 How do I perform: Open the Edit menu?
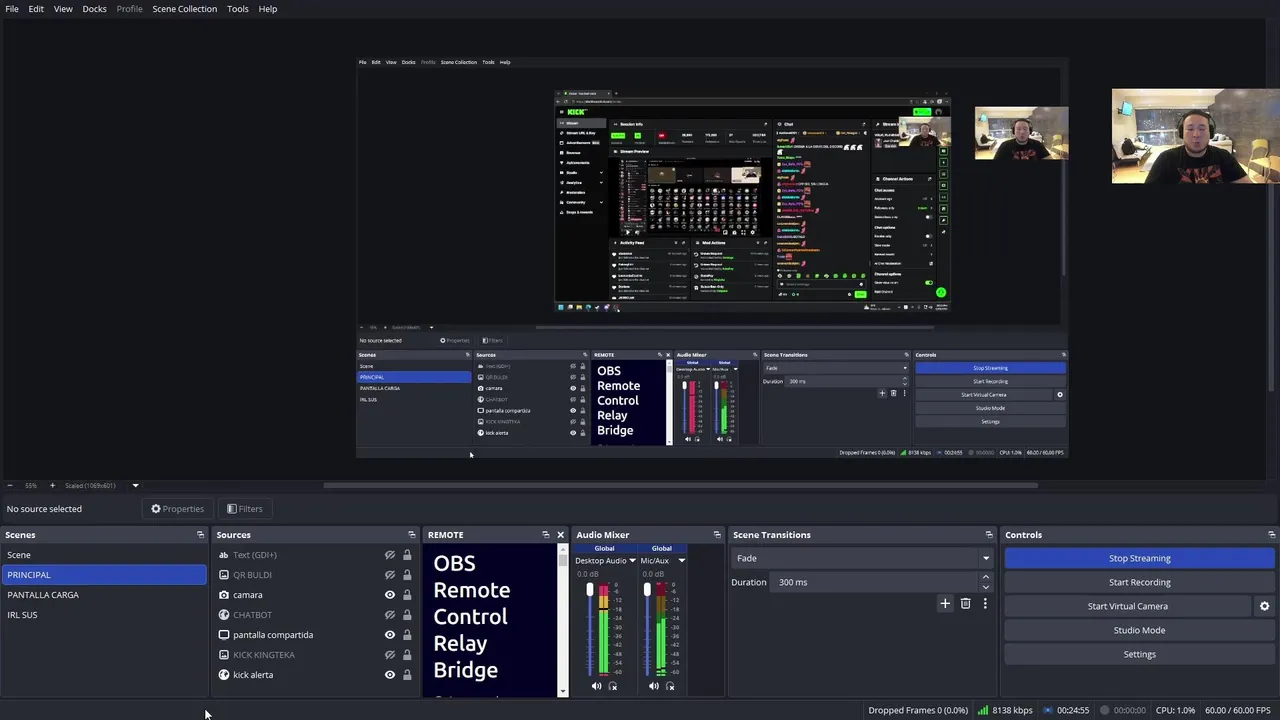36,9
